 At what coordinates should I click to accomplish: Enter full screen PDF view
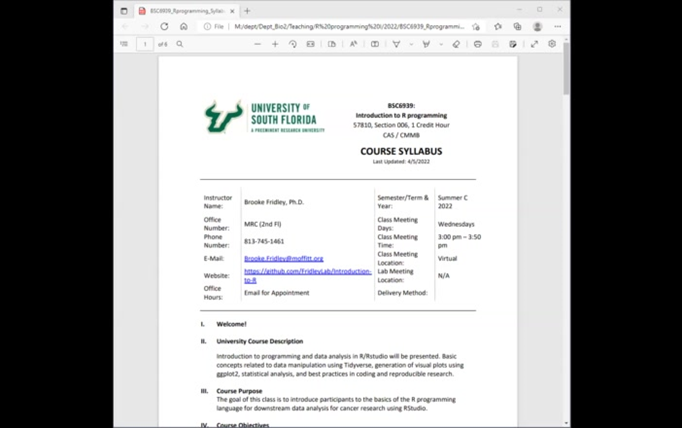[534, 44]
